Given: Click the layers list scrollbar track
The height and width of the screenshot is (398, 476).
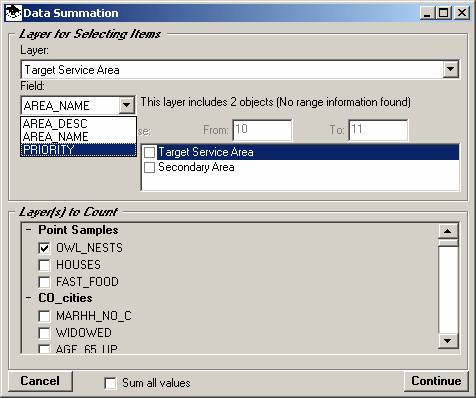Looking at the screenshot, I should 448,290.
